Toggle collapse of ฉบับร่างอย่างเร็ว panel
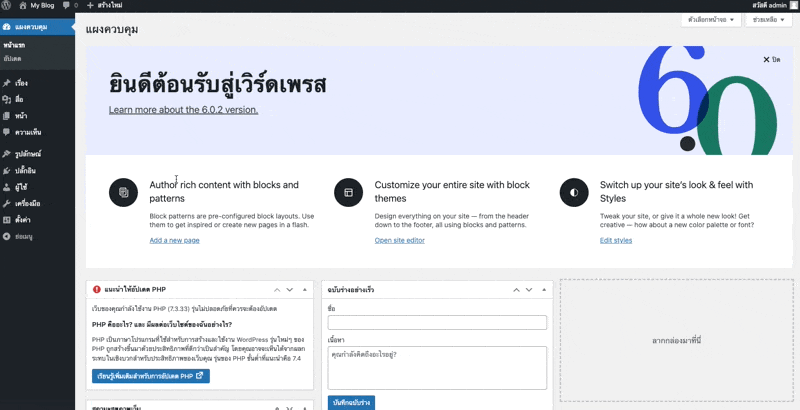 click(544, 290)
